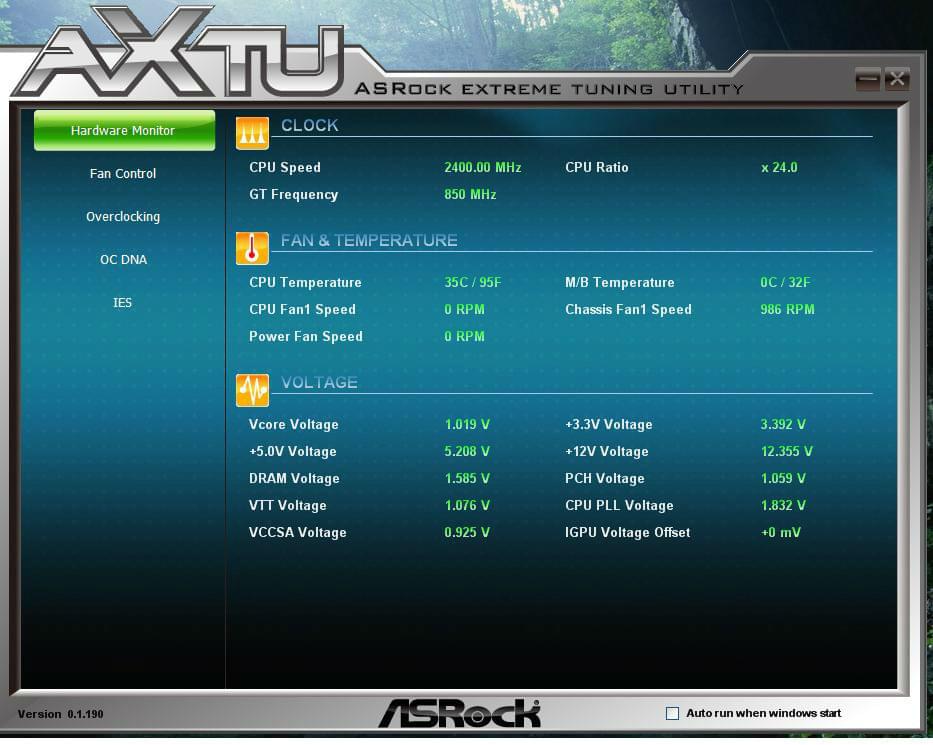This screenshot has height=745, width=933.
Task: Click the +12V Voltage value 12.355 V
Action: (787, 452)
